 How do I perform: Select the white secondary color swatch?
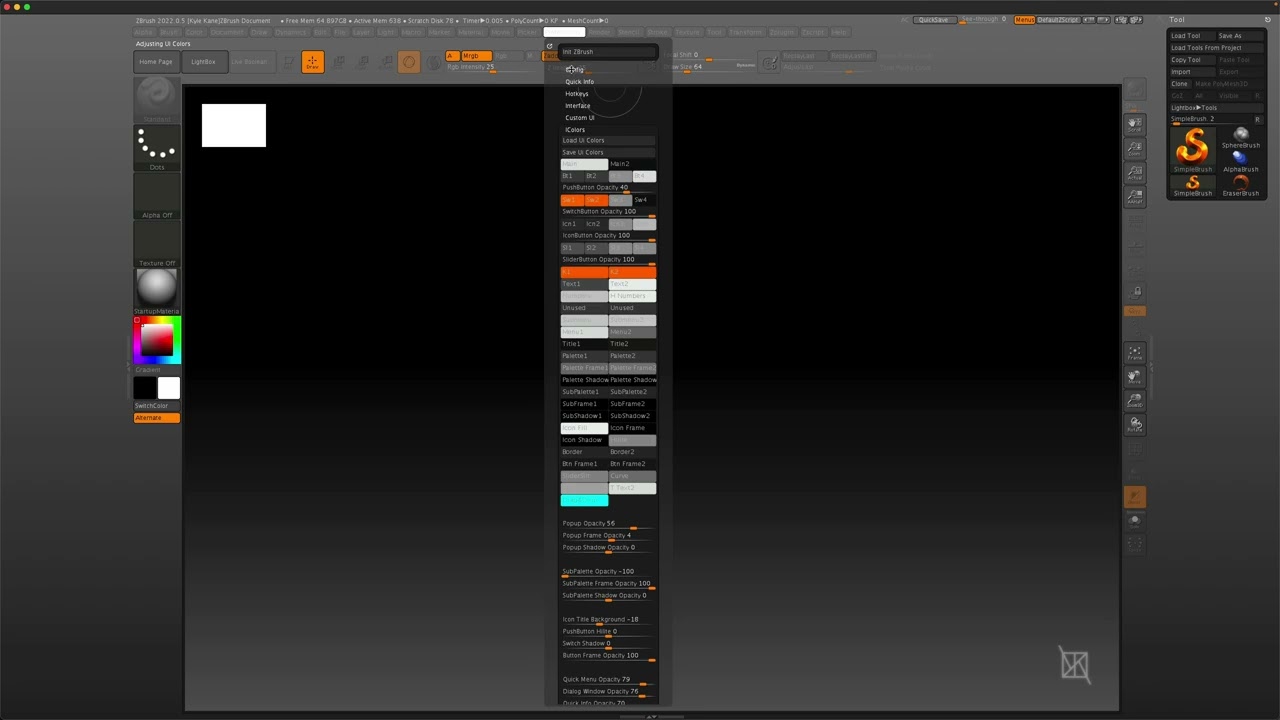169,388
